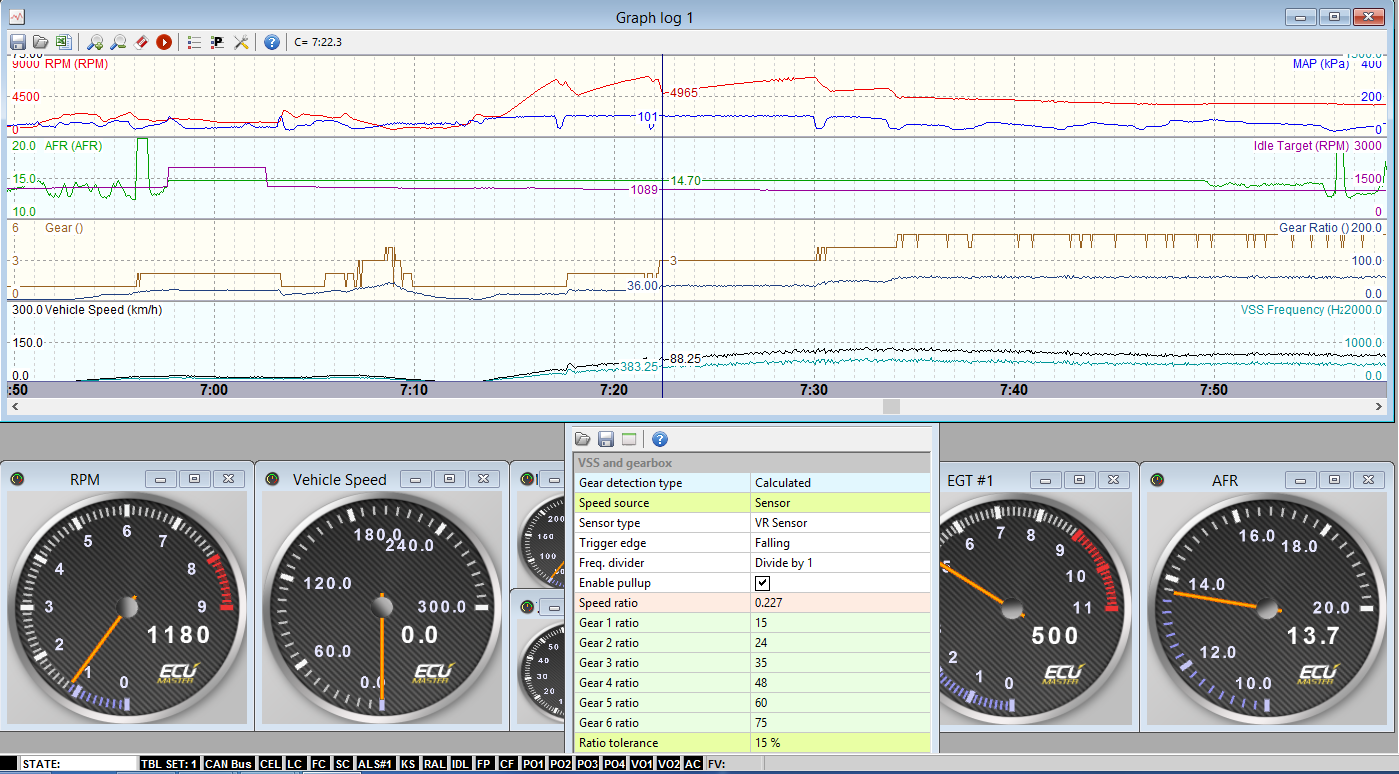Start logging with the red play button
The width and height of the screenshot is (1399, 774).
(163, 42)
